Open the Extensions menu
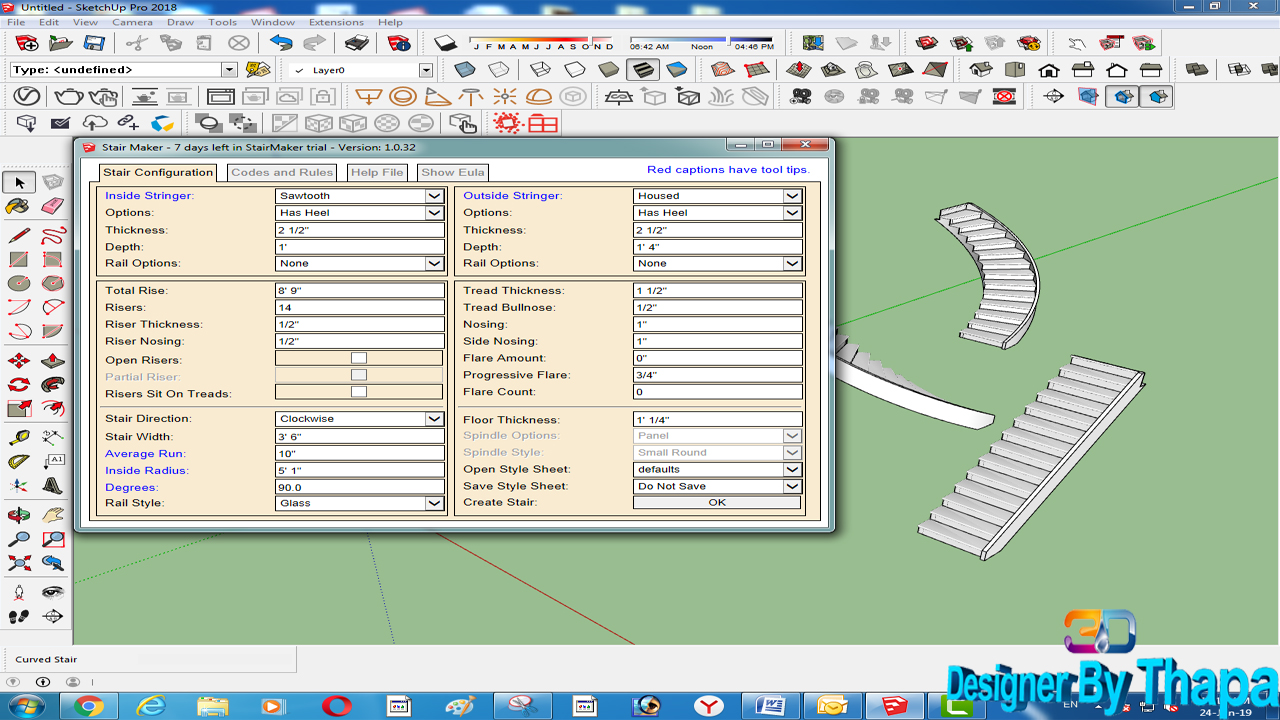This screenshot has height=720, width=1280. tap(336, 22)
